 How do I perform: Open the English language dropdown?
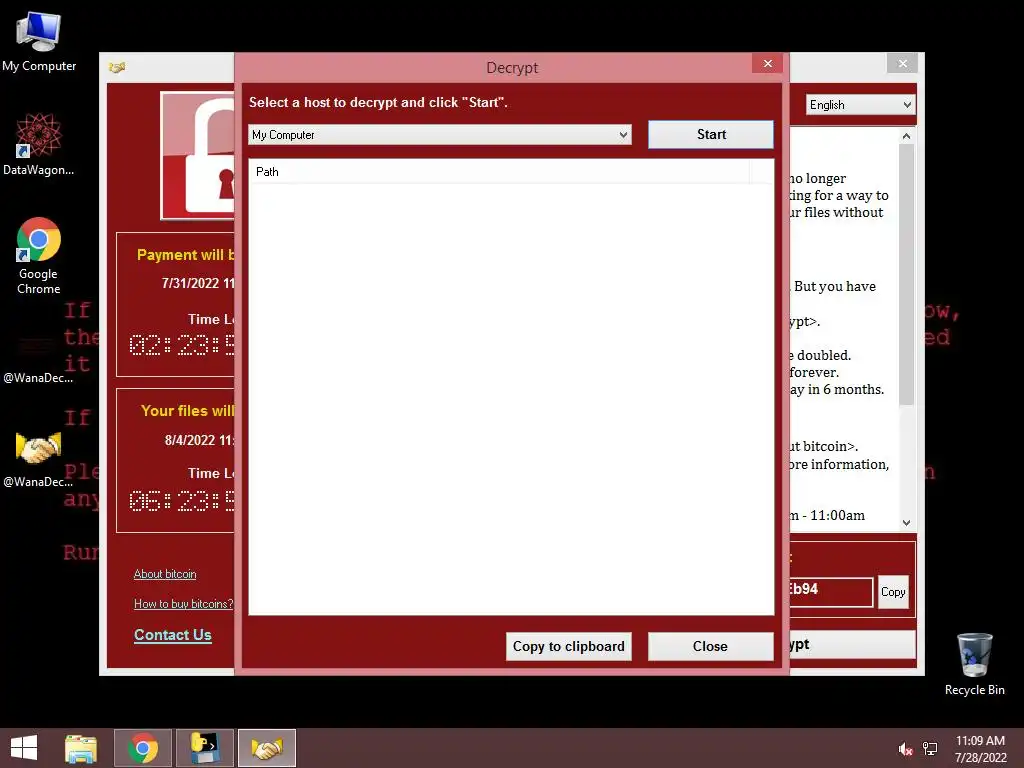[x=860, y=104]
